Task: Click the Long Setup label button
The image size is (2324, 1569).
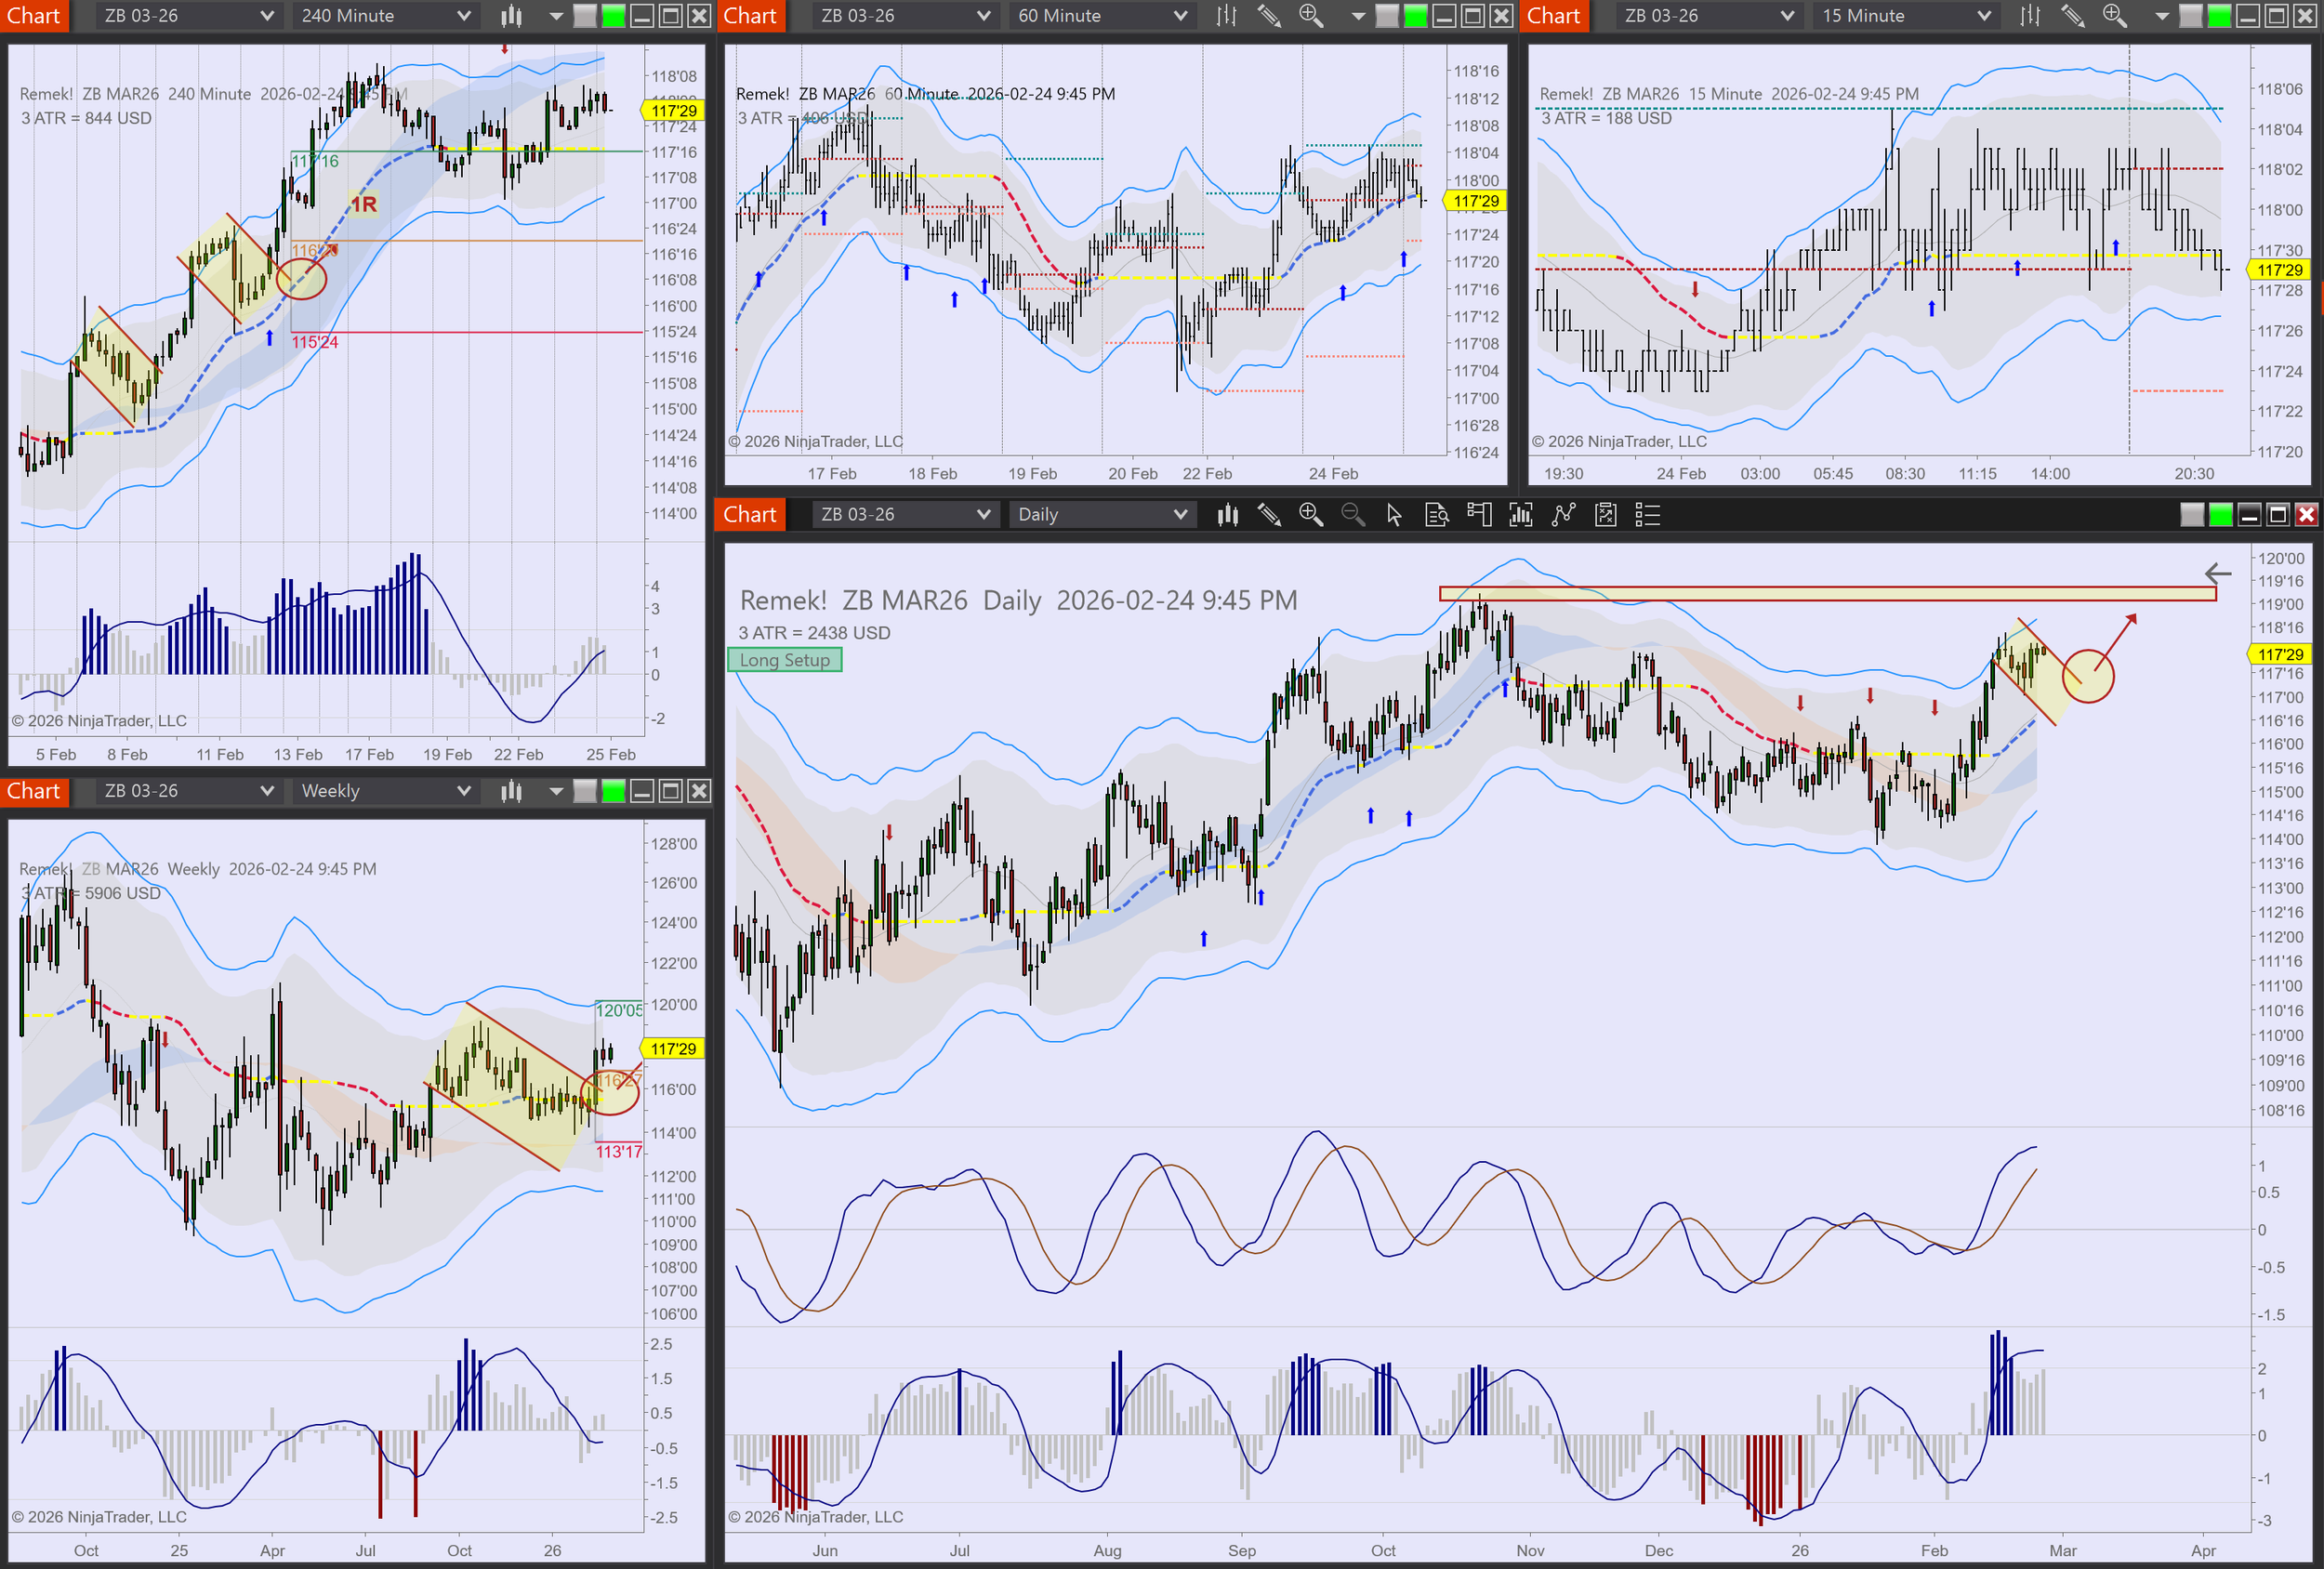Action: click(784, 660)
